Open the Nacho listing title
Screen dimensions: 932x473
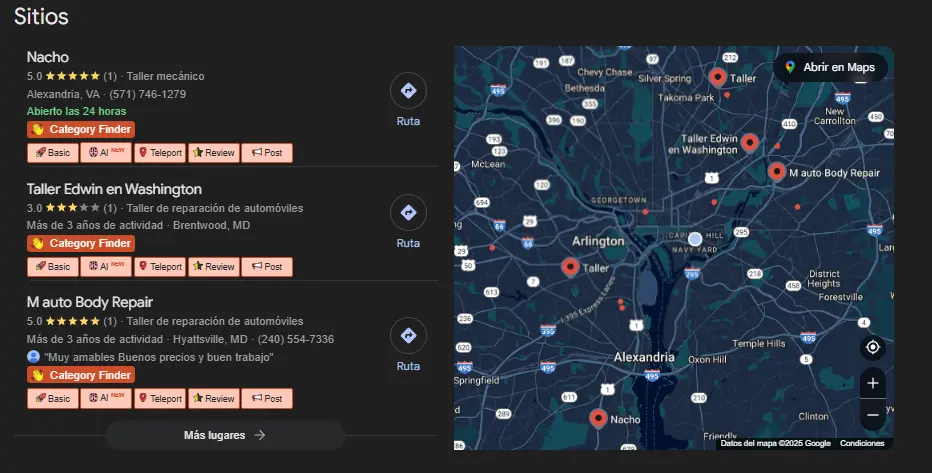tap(48, 57)
